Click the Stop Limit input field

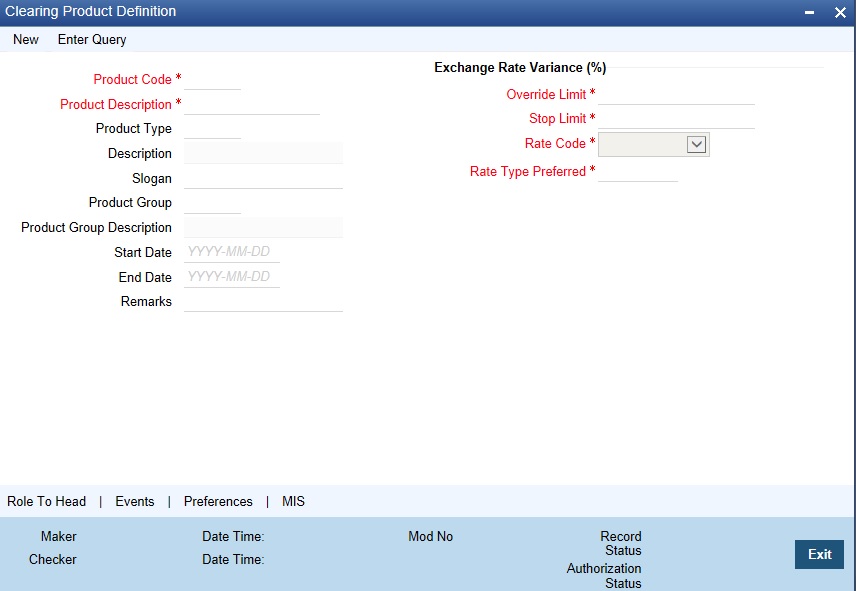point(676,118)
